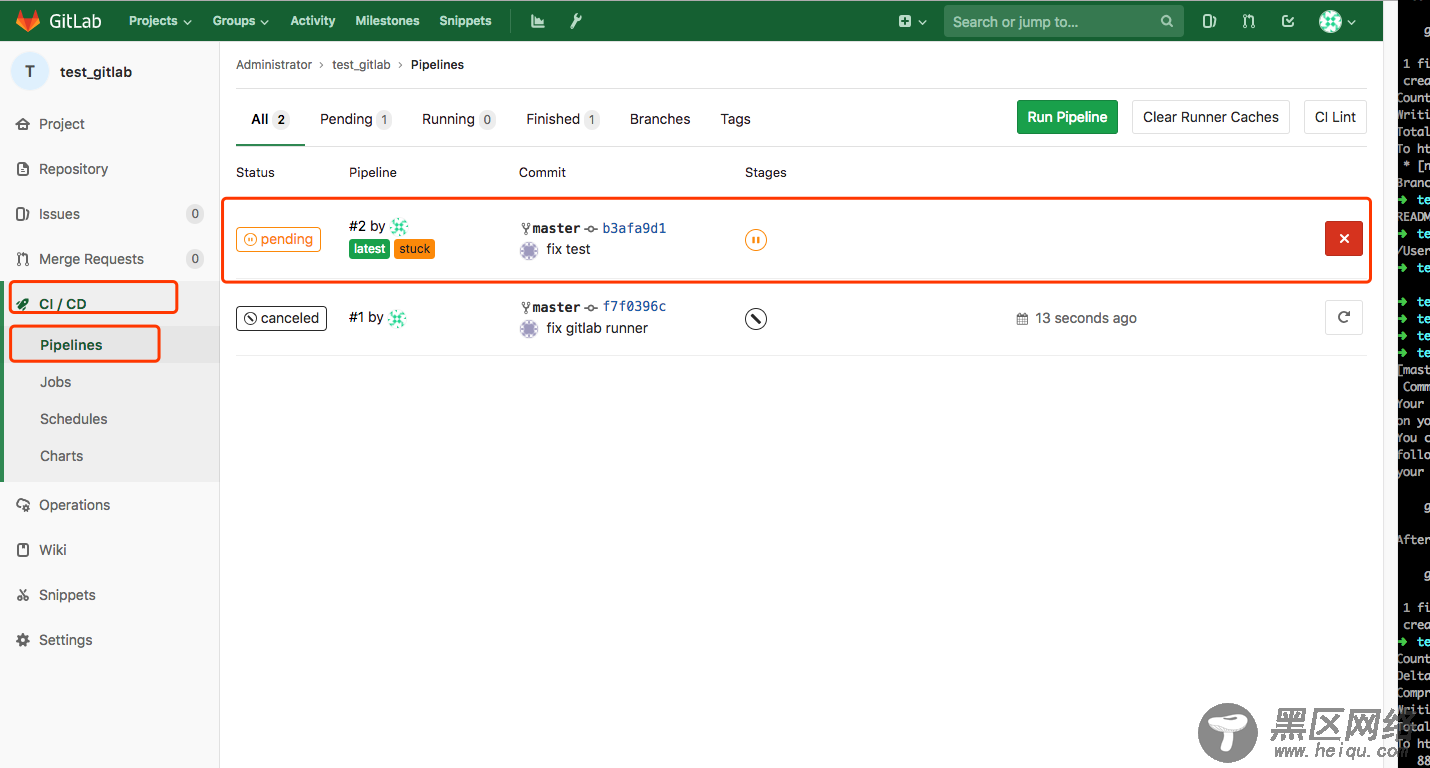Image resolution: width=1430 pixels, height=768 pixels.
Task: Switch to the Running tab
Action: (458, 119)
